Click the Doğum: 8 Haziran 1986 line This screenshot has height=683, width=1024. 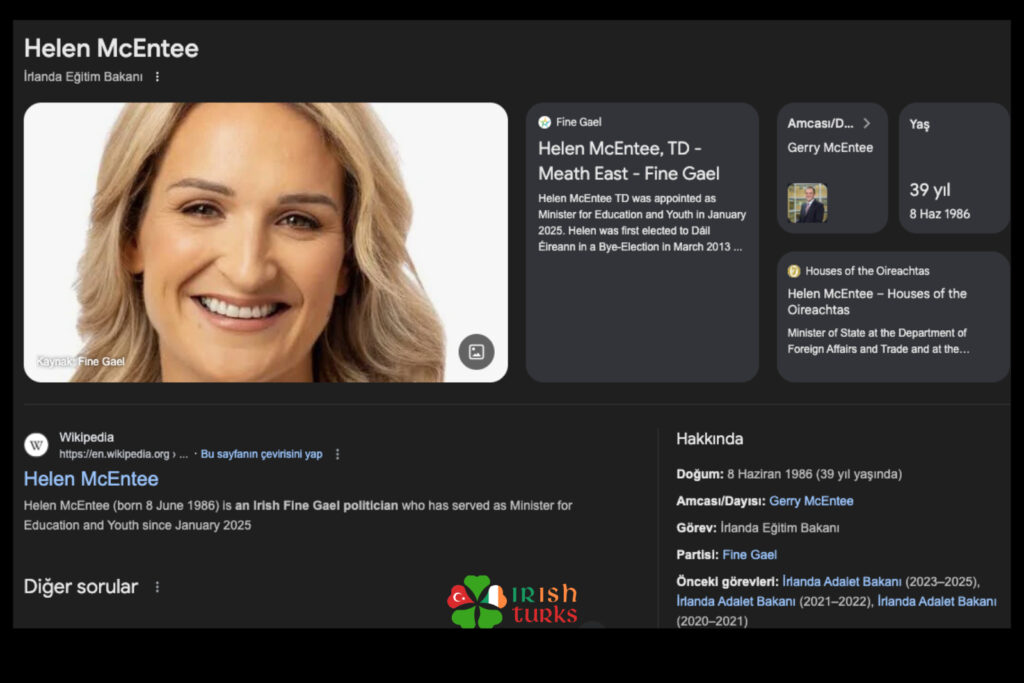coord(789,474)
